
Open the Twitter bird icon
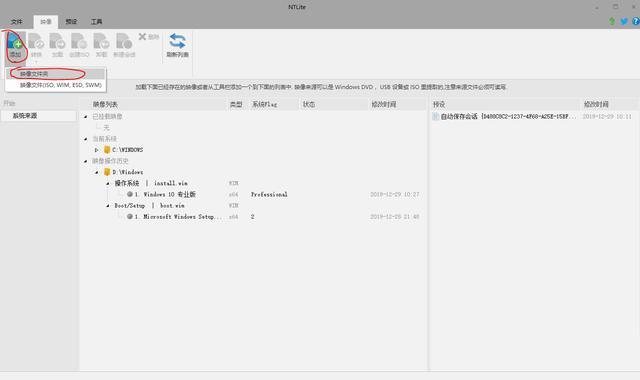624,21
